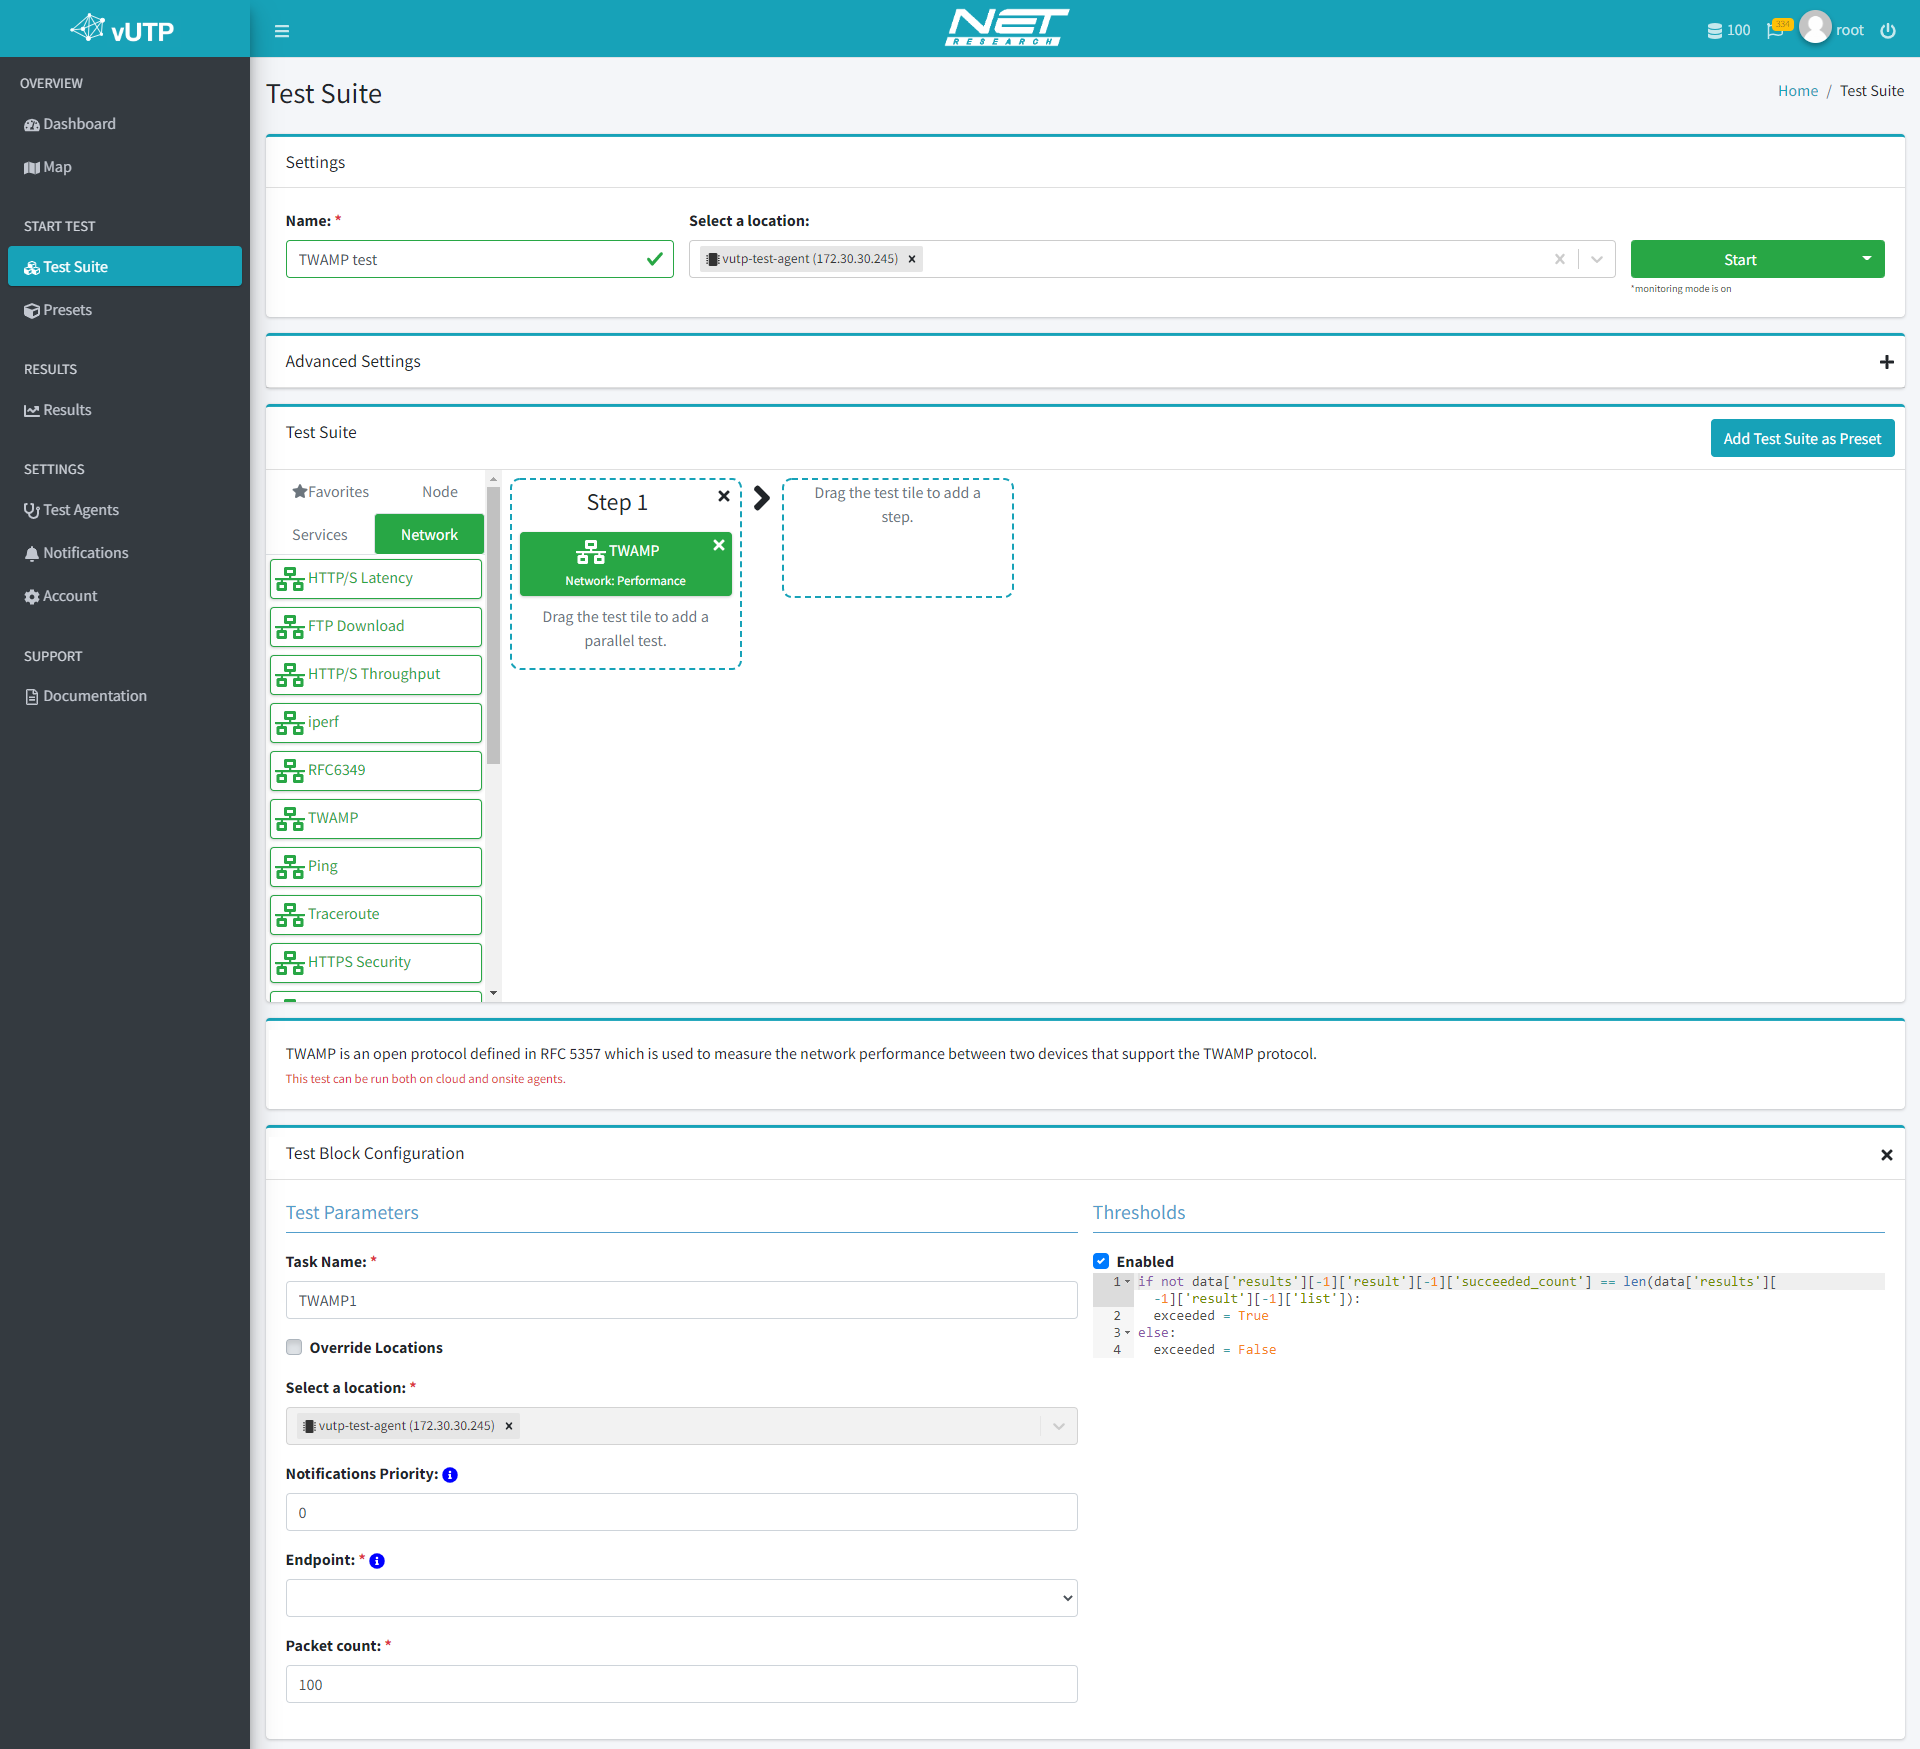Viewport: 1920px width, 1749px height.
Task: Click the Name input field
Action: [x=479, y=259]
